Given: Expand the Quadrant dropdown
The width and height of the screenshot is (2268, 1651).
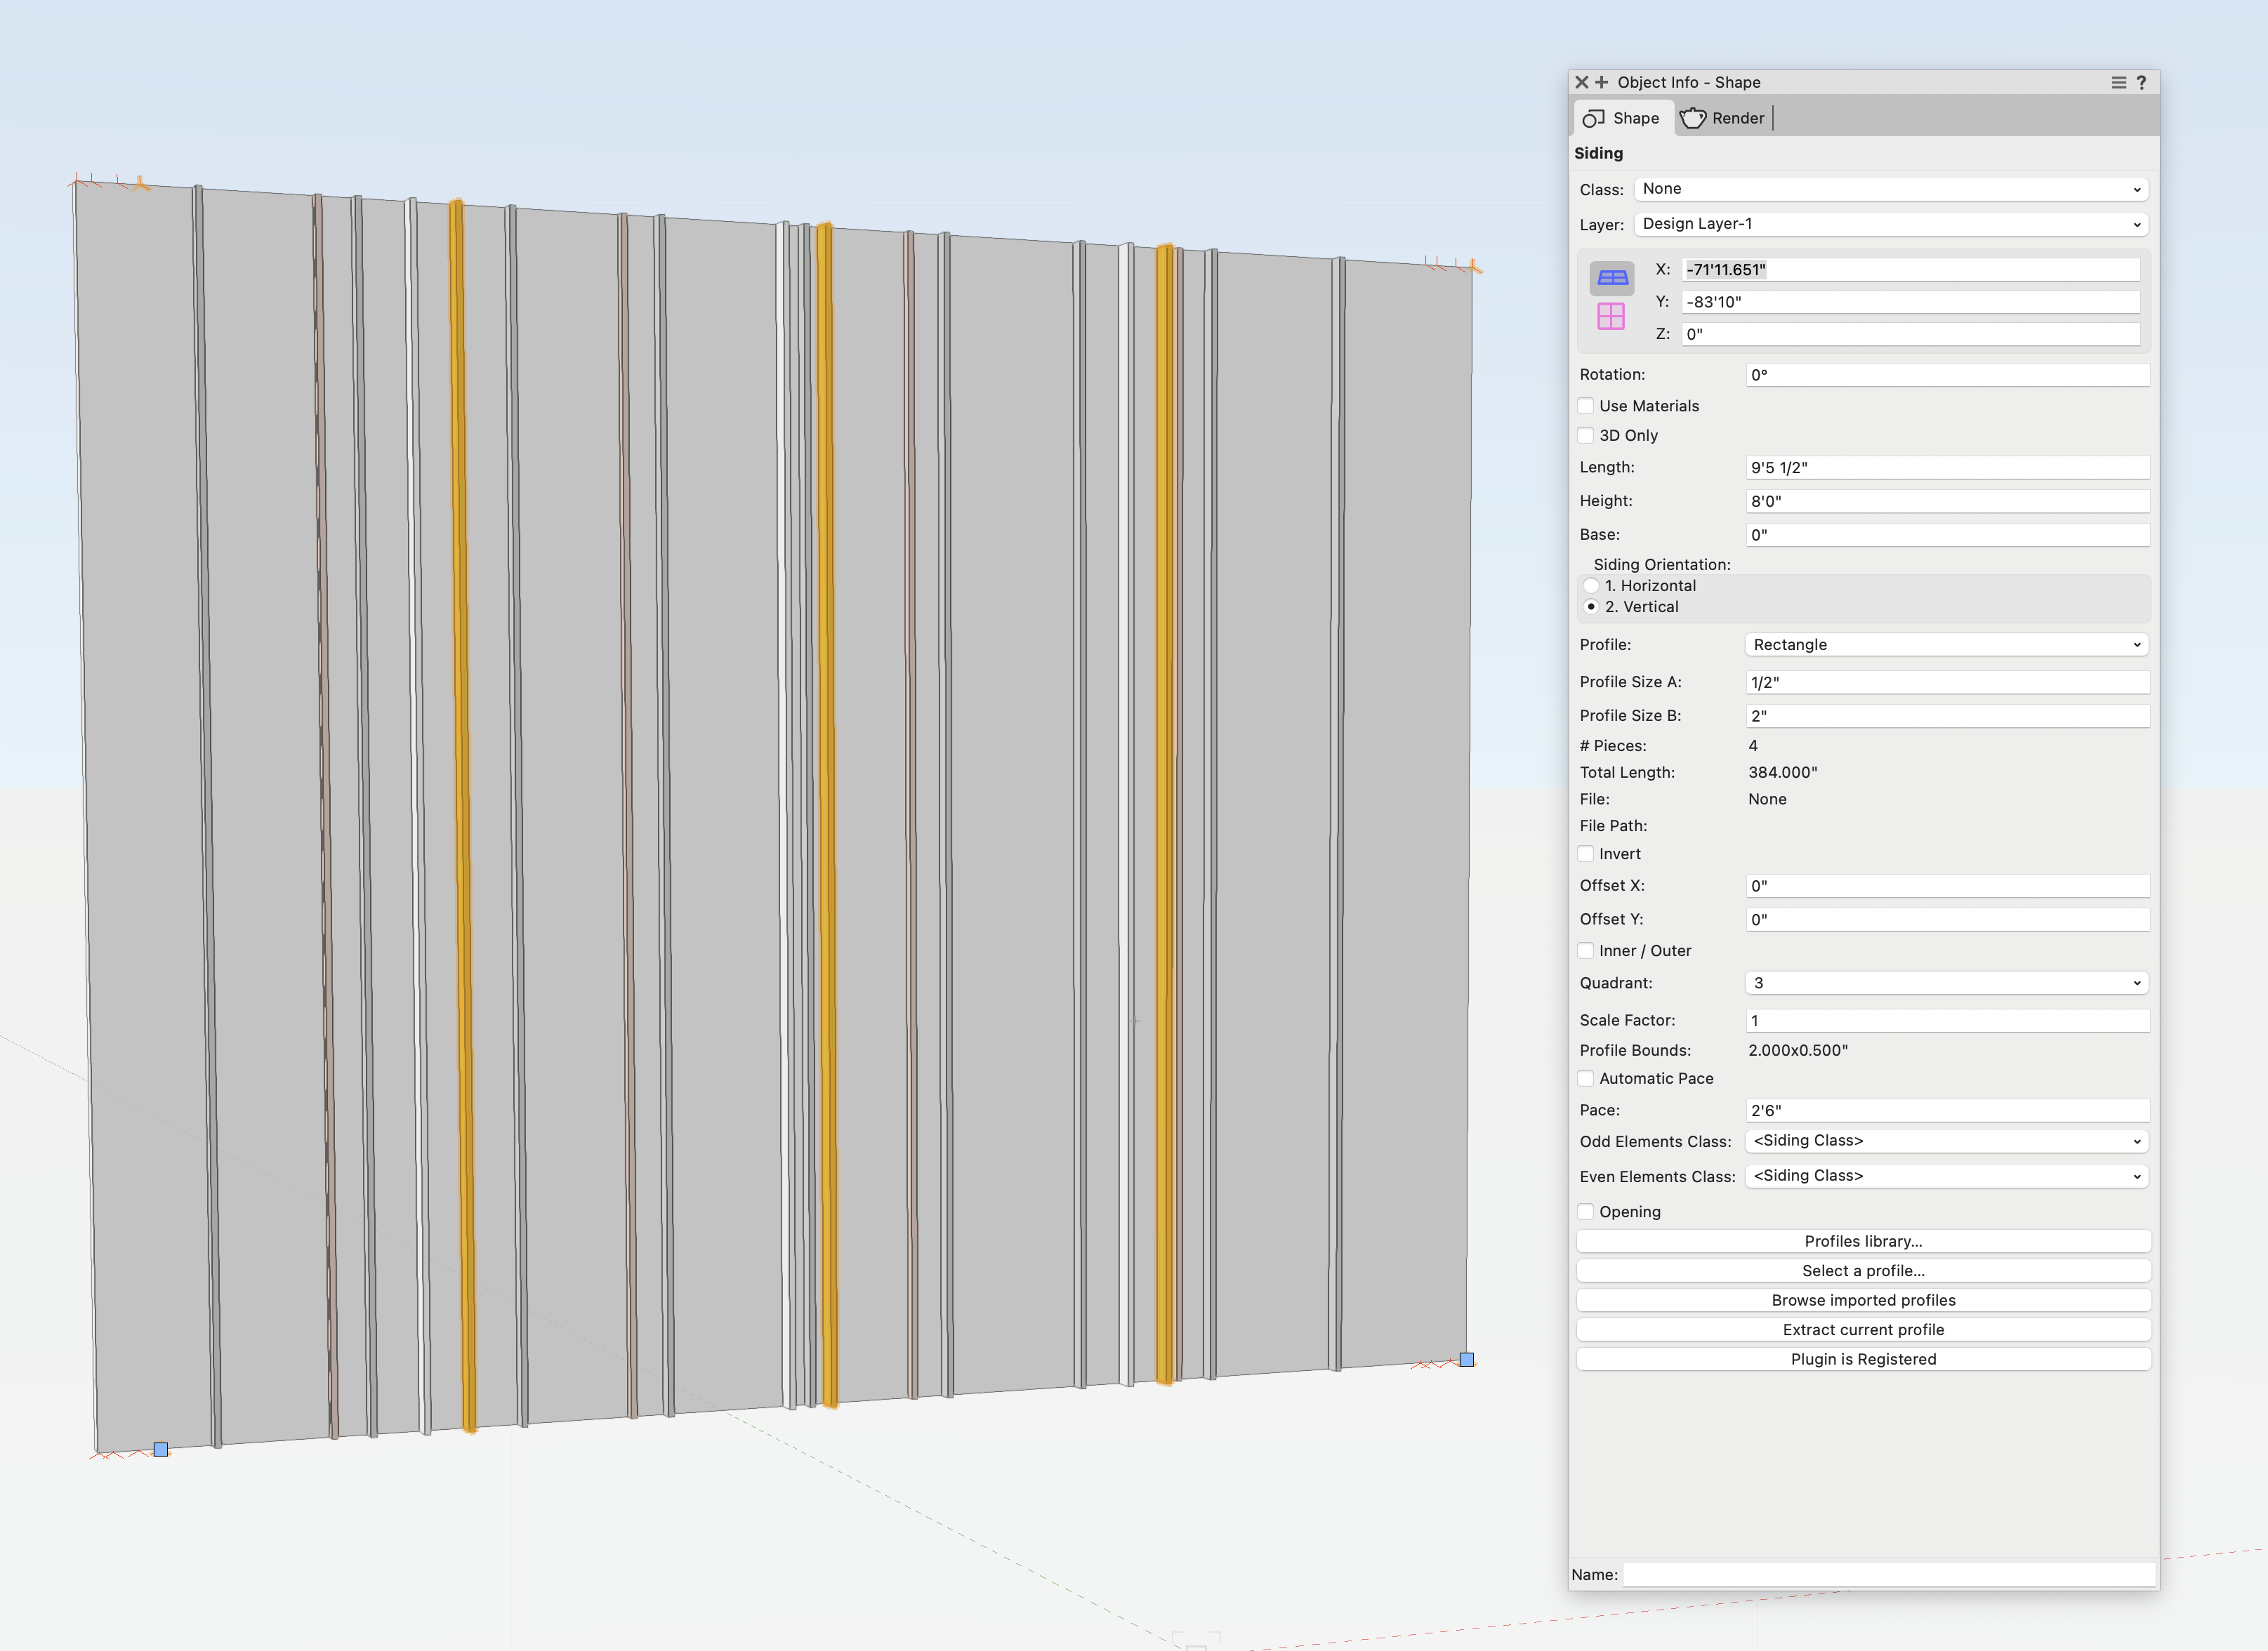Looking at the screenshot, I should pos(1946,983).
